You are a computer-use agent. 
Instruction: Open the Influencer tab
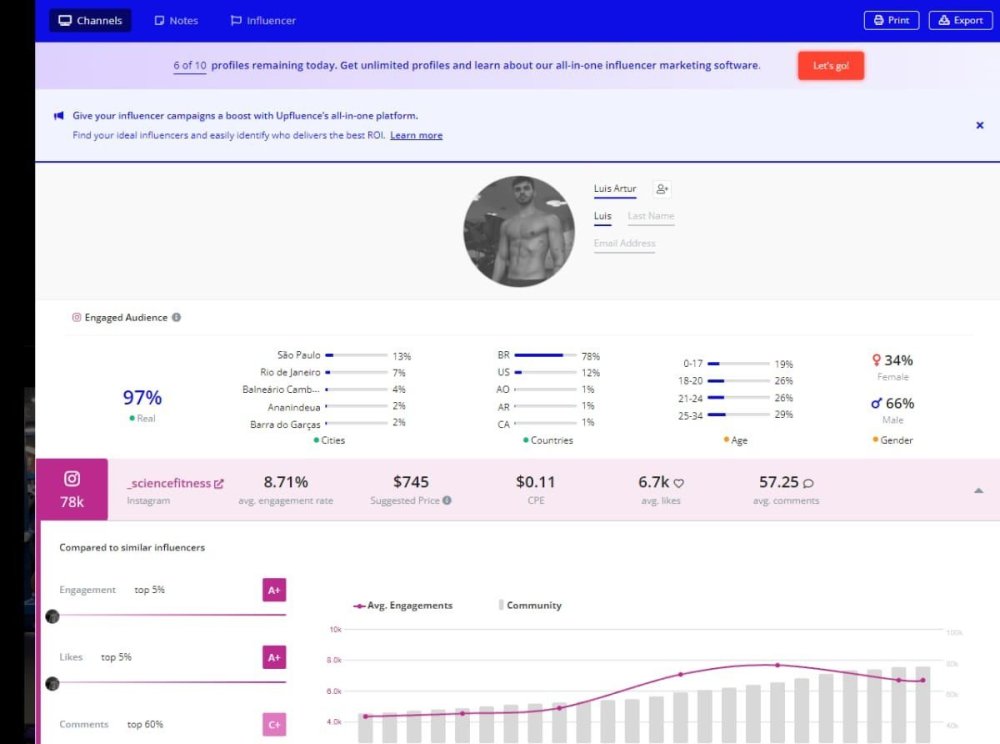[263, 20]
